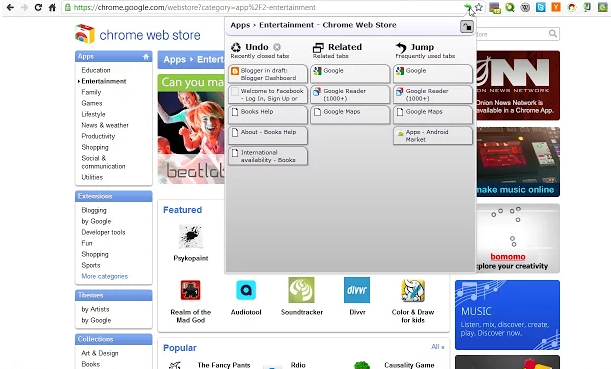The height and width of the screenshot is (369, 611).
Task: Open the browser Home page icon
Action: (52, 7)
